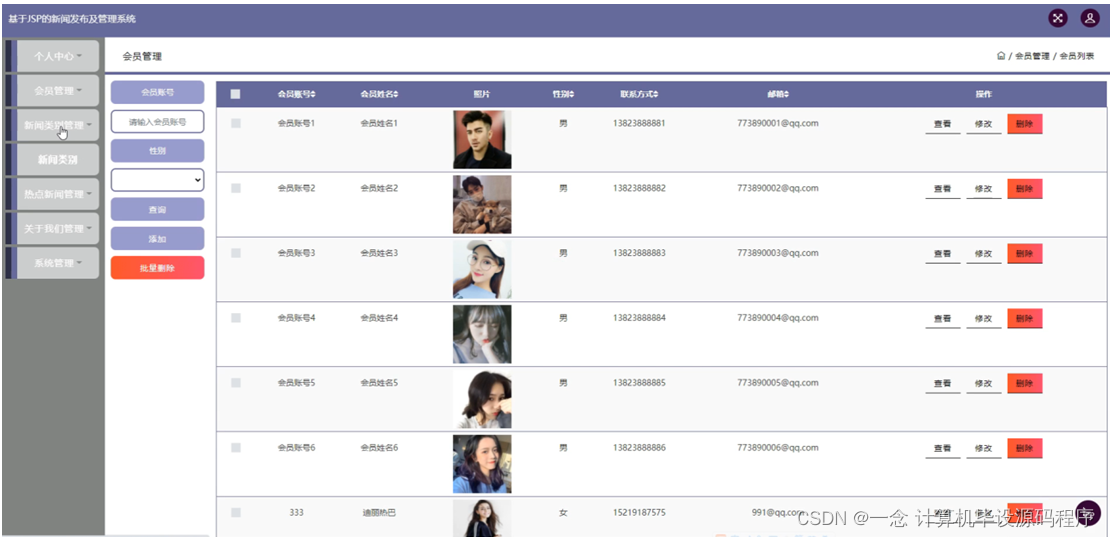Toggle the select-all checkbox in table header
Viewport: 1110px width, 537px height.
tap(236, 94)
